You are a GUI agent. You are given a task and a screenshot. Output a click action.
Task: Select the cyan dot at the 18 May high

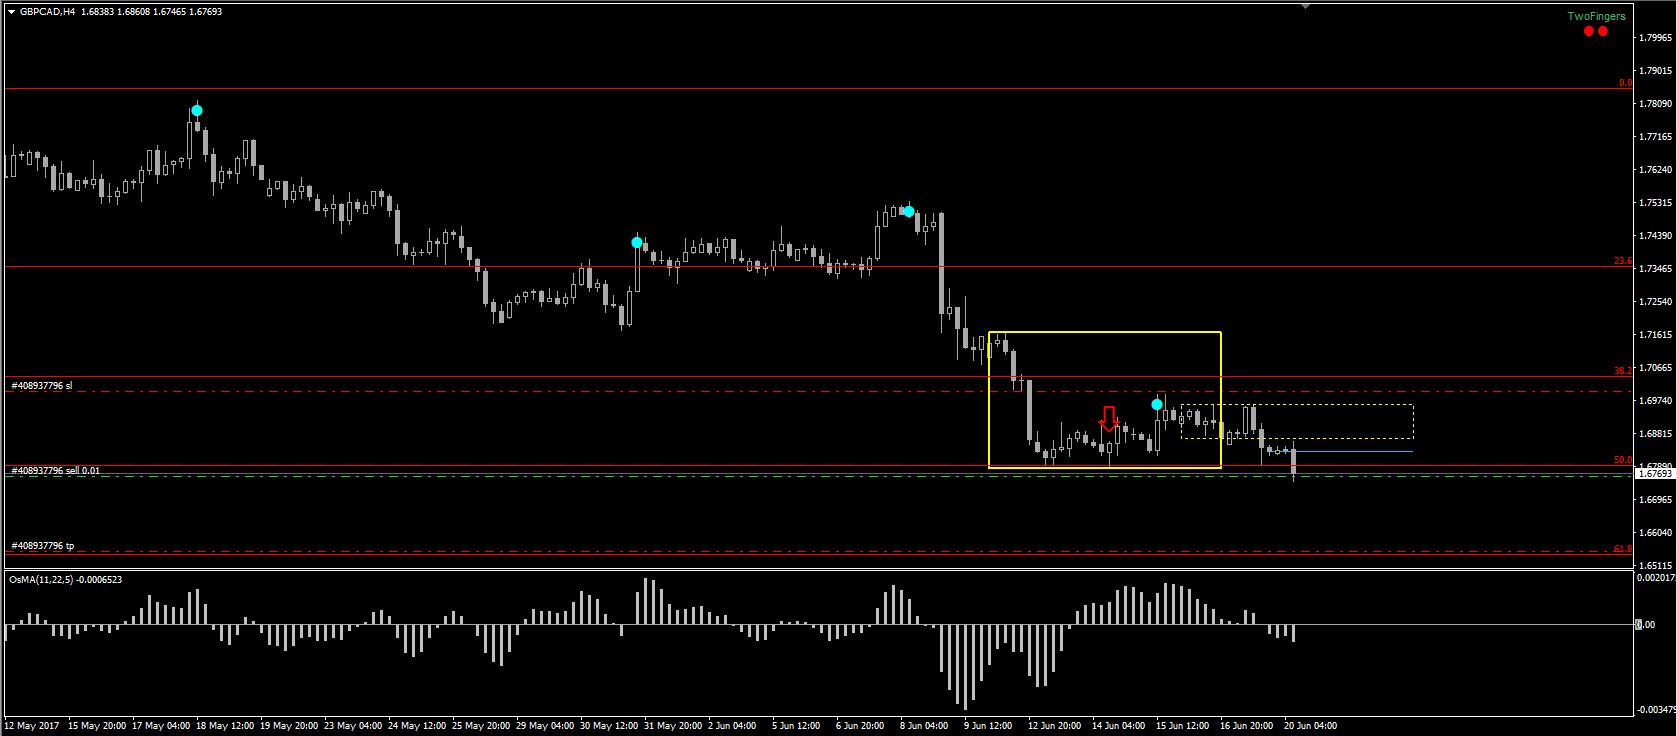tap(197, 111)
